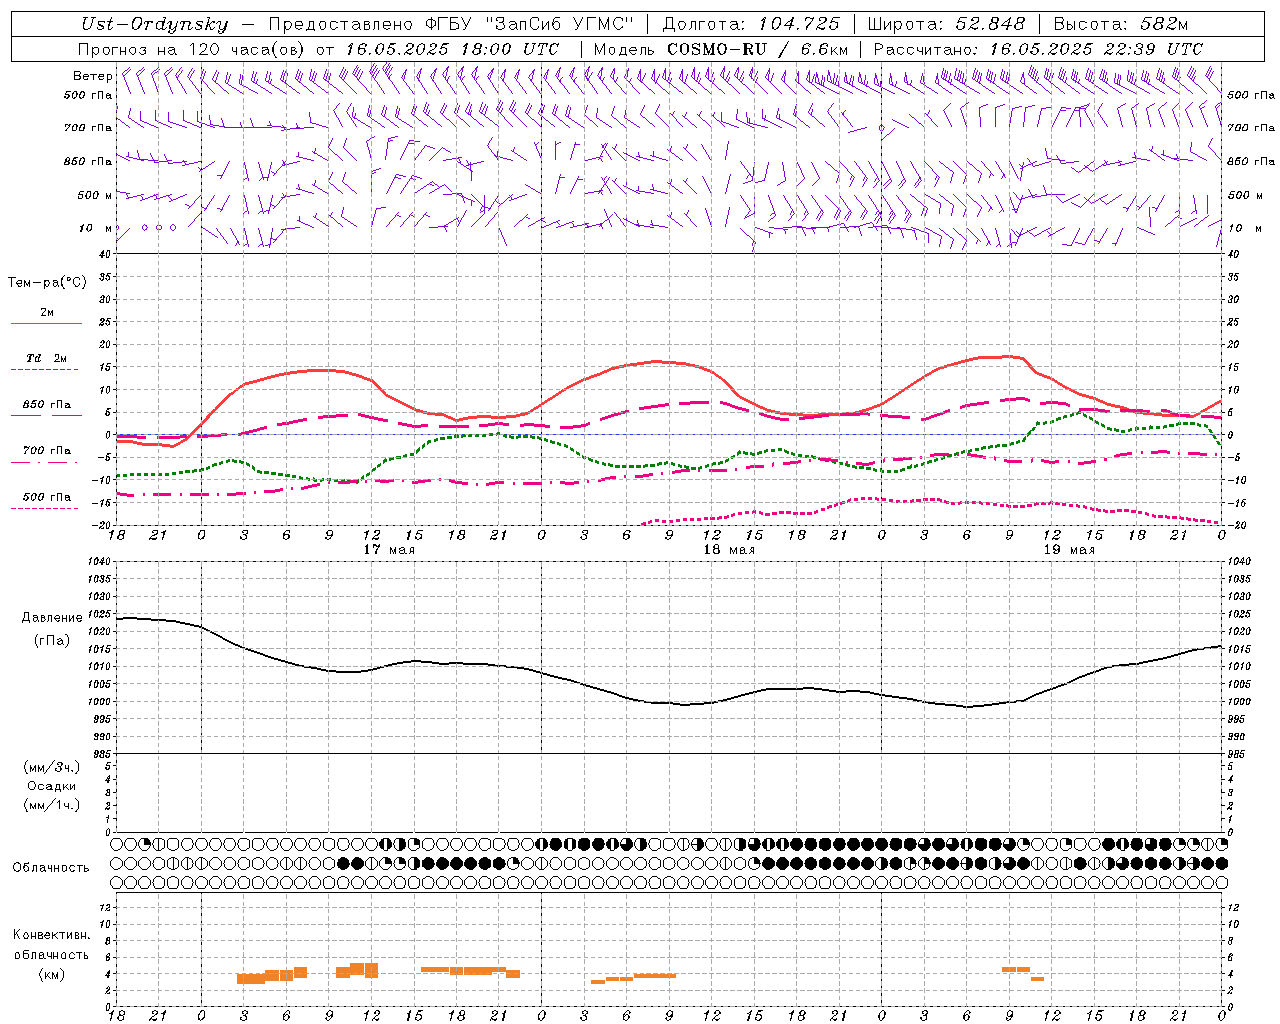Click the 850 гПа temperature legend label

point(47,405)
